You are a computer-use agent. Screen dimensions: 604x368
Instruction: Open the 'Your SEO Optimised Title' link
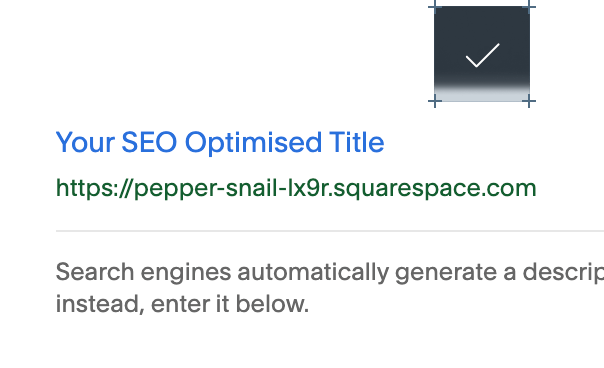(x=220, y=143)
